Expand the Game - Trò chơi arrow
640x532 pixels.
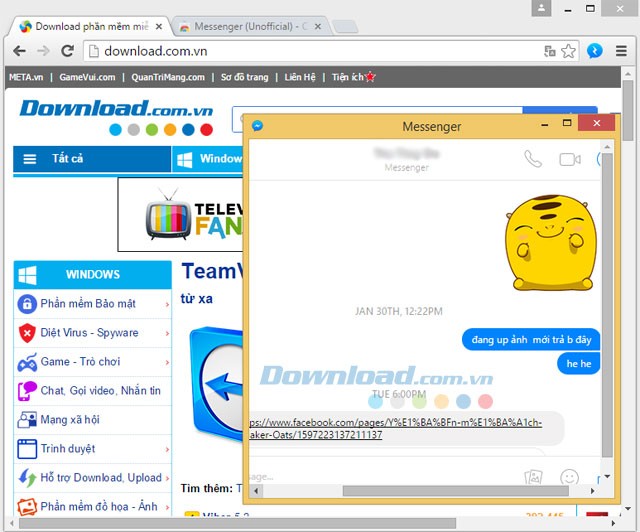click(x=167, y=362)
